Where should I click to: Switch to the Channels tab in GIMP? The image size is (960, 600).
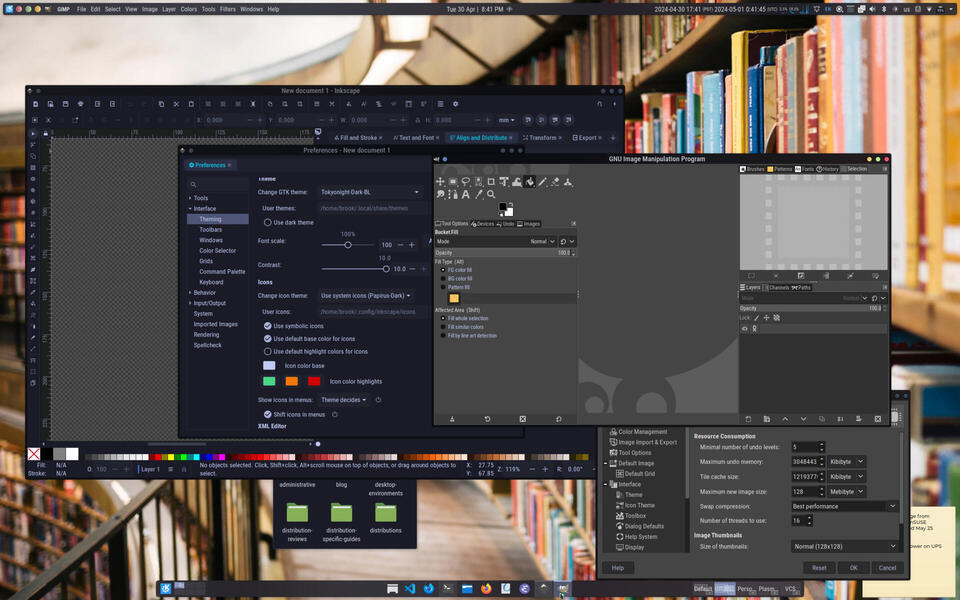[x=776, y=287]
